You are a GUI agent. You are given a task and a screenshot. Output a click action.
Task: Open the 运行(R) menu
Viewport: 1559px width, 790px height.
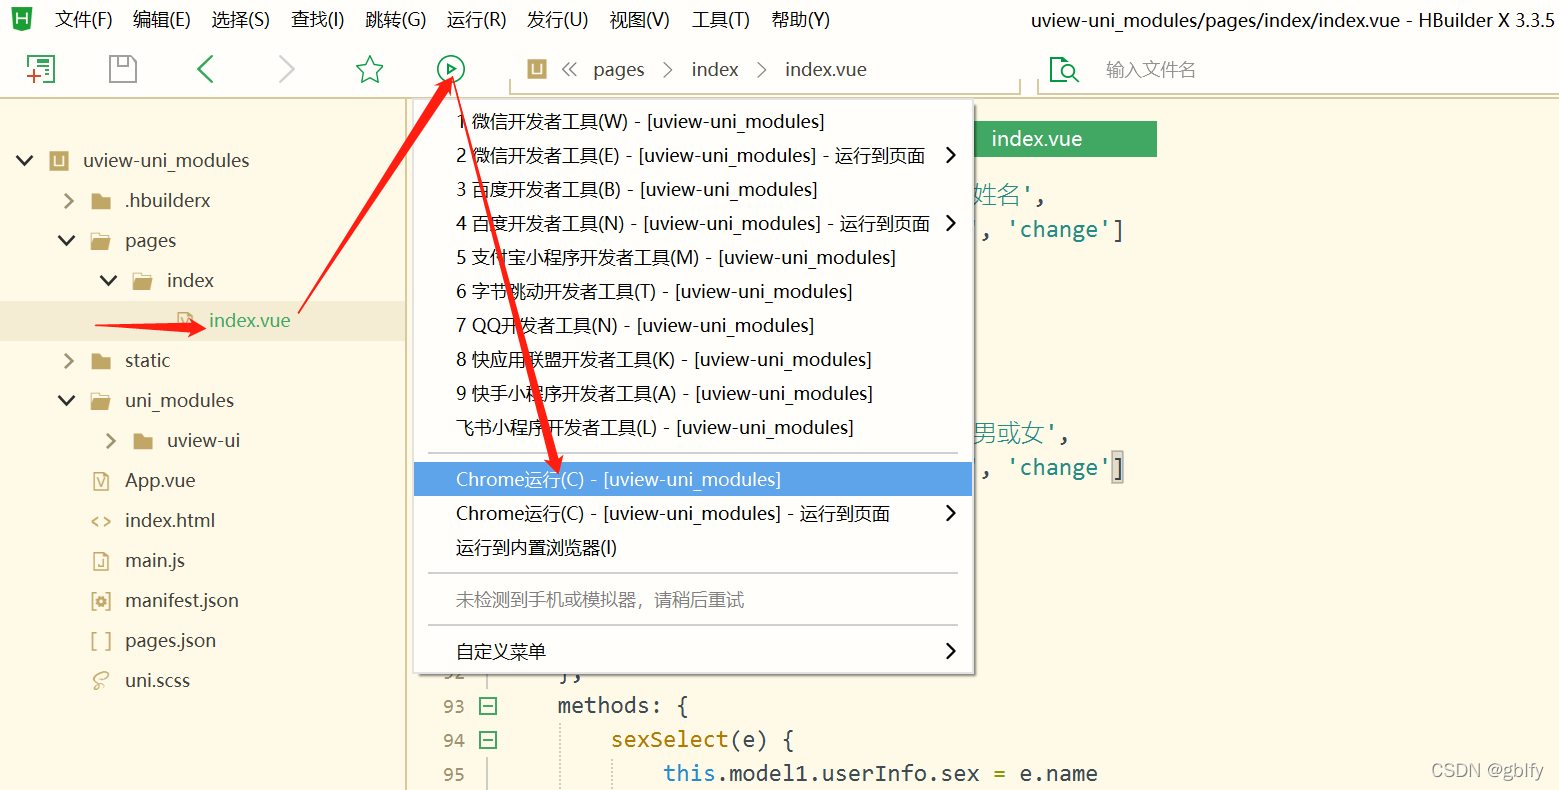(x=476, y=18)
